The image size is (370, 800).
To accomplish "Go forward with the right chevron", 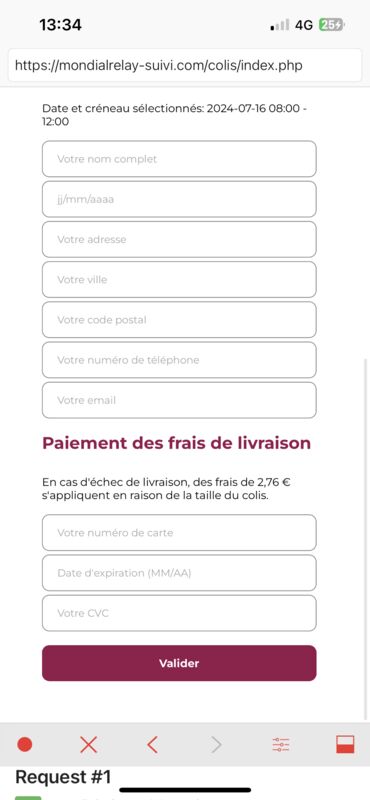I will (217, 745).
